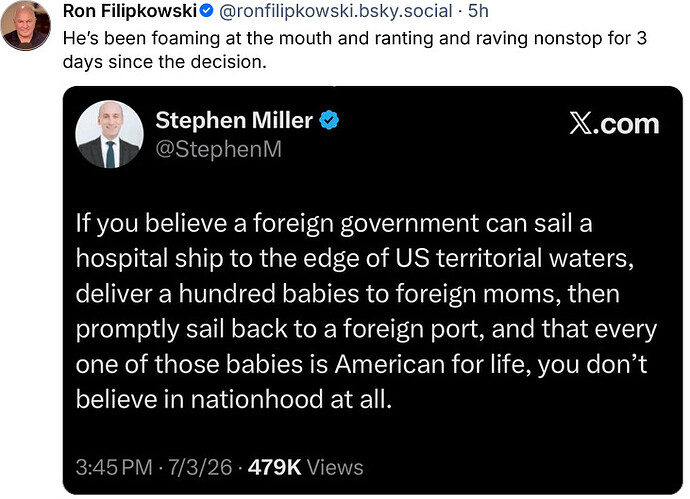Screen dimensions: 690x499
Task: Click Stephen Miller's verified checkmark badge
Action: [329, 120]
